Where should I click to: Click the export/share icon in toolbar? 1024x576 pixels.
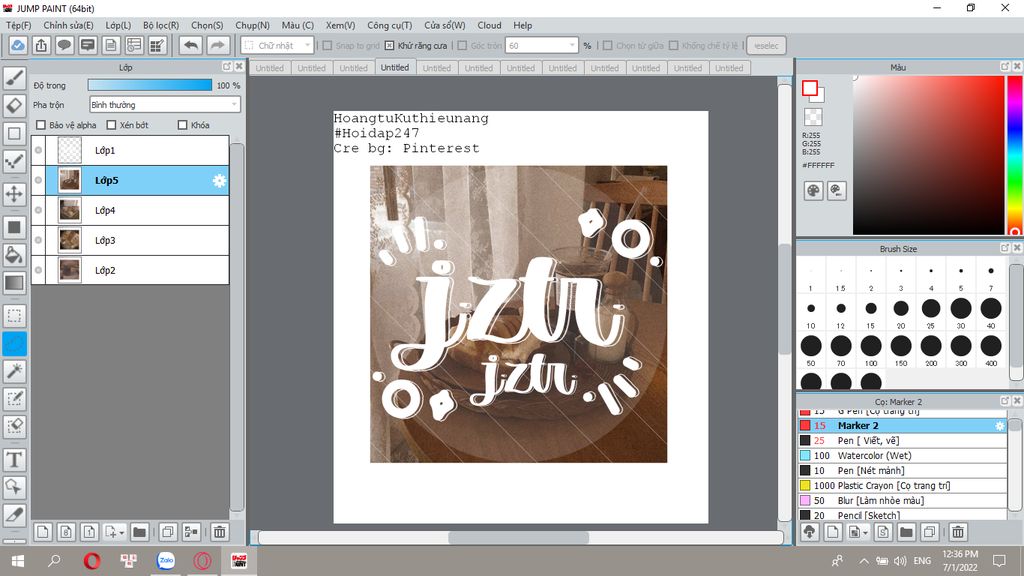(41, 46)
